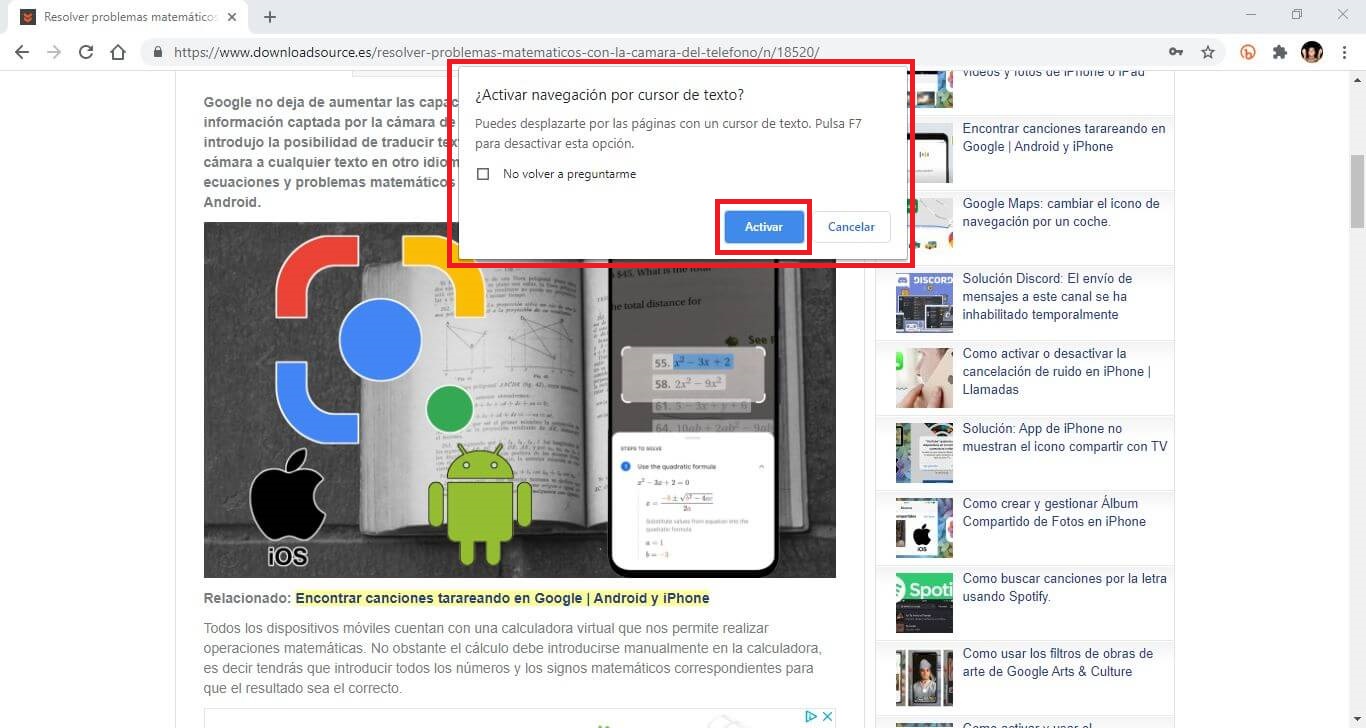Open 'Solución Discord' sidebar article link
This screenshot has height=728, width=1366.
pos(1047,296)
